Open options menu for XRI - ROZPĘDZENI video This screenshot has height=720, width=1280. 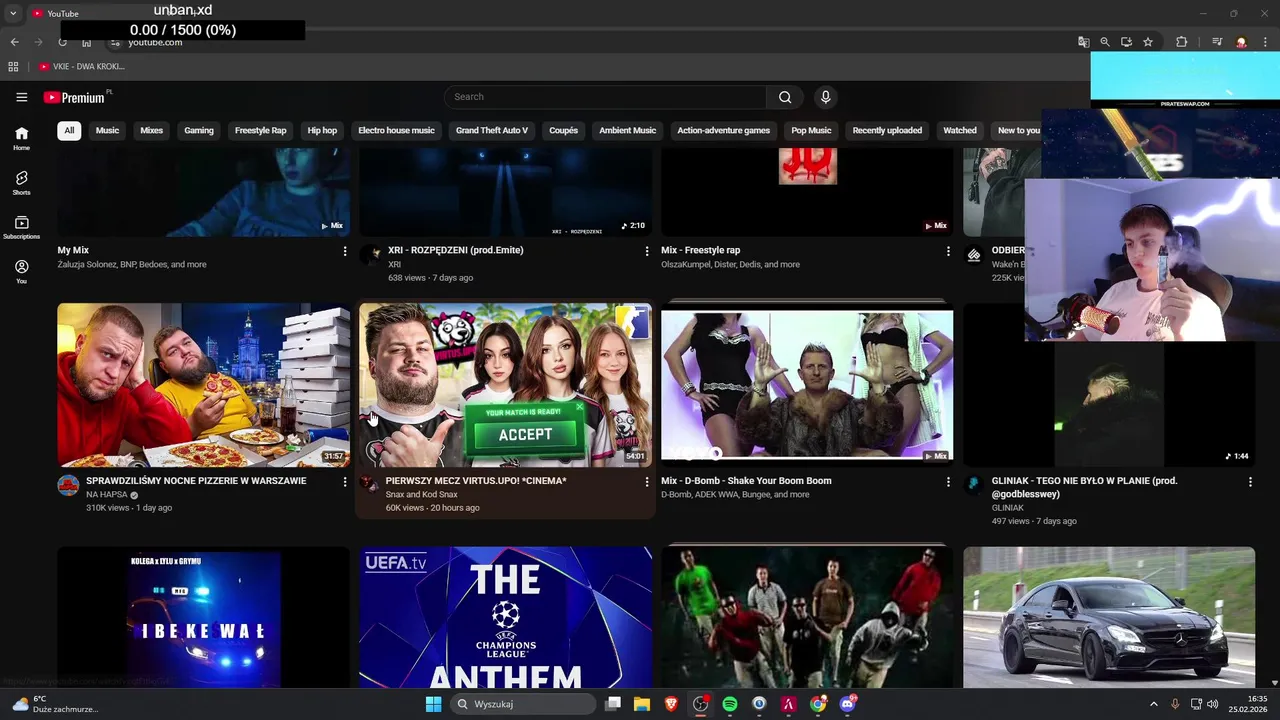tap(646, 251)
